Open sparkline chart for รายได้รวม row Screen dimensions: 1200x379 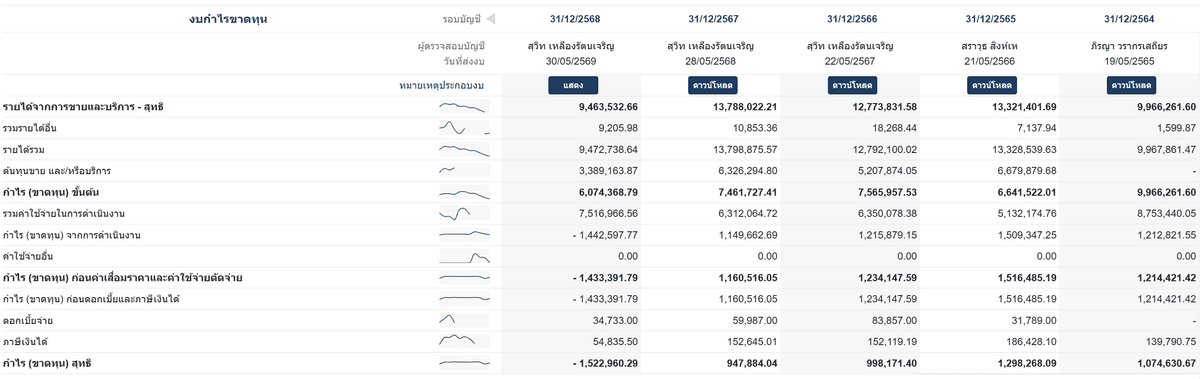465,149
